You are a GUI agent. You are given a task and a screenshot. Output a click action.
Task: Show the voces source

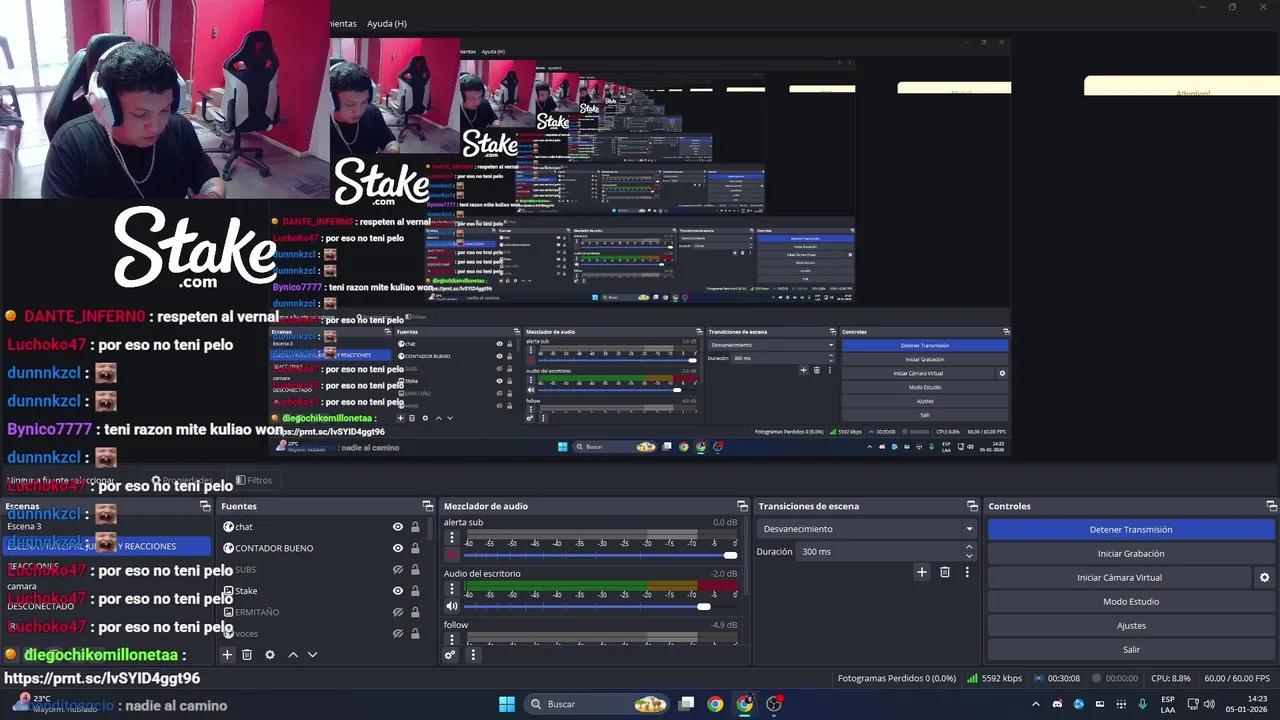coord(398,633)
